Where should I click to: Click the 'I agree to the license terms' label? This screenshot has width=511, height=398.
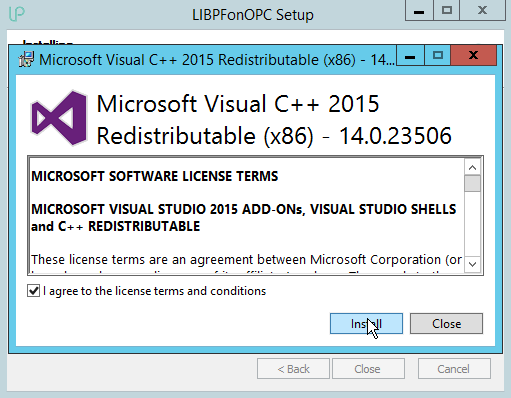[154, 291]
